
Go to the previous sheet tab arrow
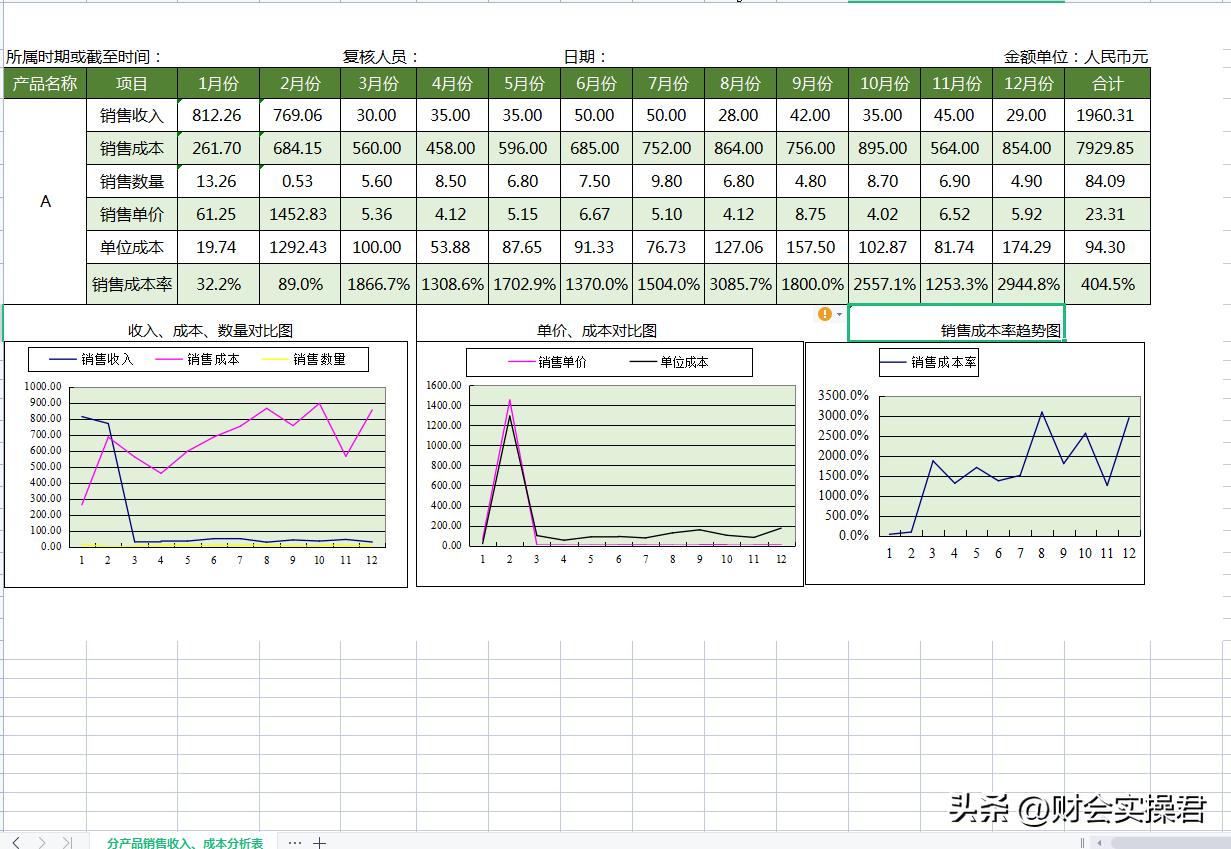point(16,843)
